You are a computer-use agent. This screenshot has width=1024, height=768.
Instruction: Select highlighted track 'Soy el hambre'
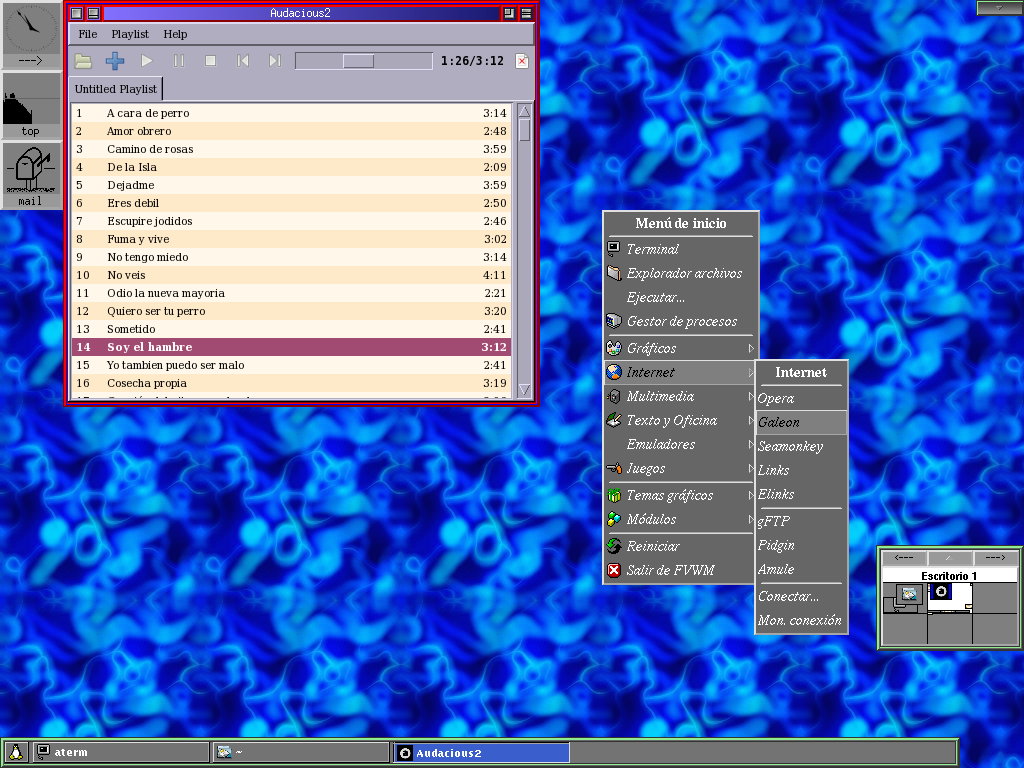(291, 347)
